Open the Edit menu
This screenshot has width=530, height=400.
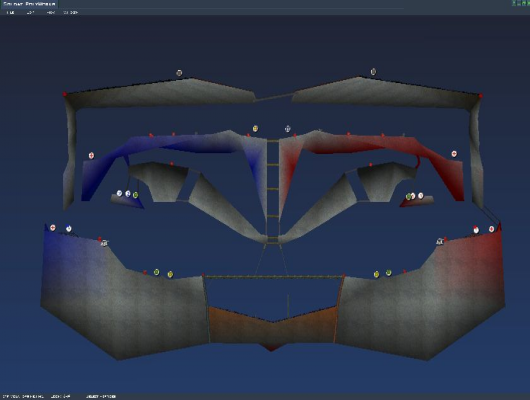[30, 13]
